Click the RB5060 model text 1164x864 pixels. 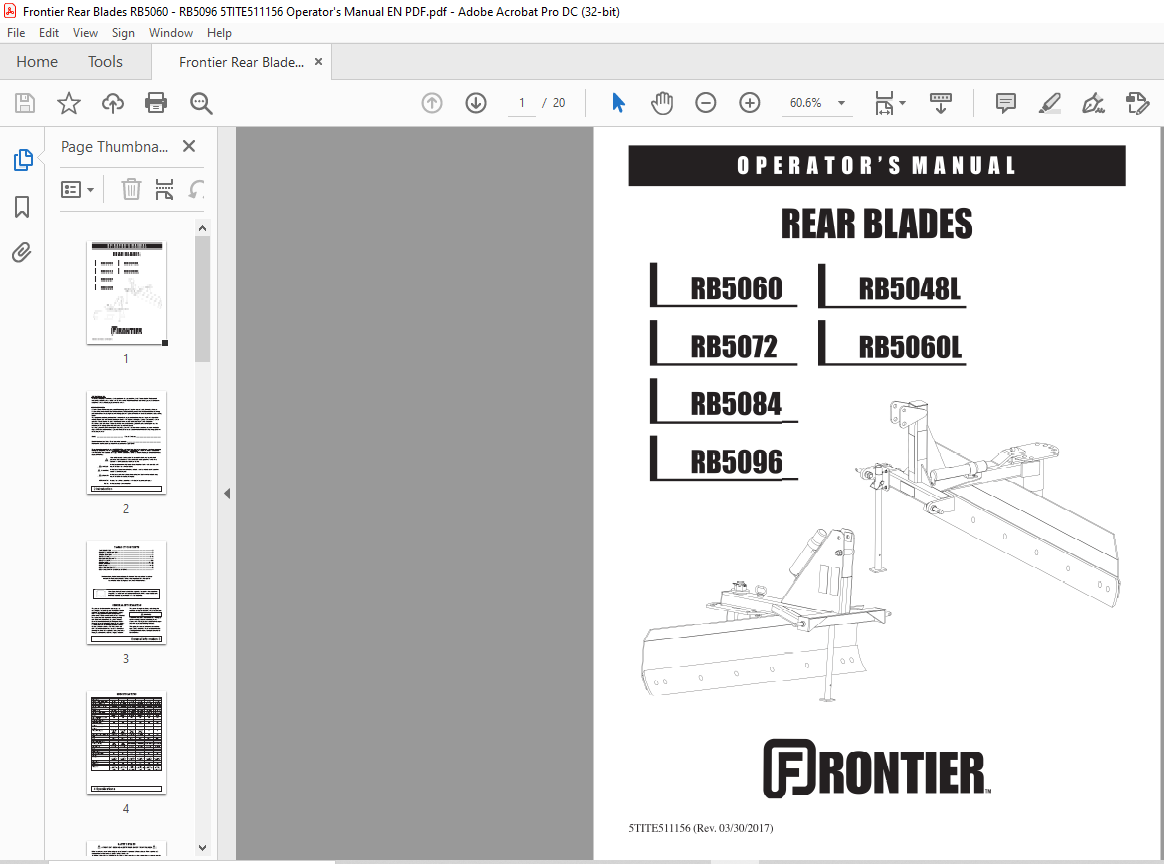click(736, 289)
